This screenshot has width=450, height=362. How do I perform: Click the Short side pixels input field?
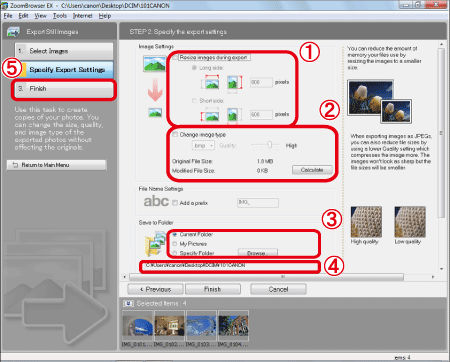tap(261, 114)
